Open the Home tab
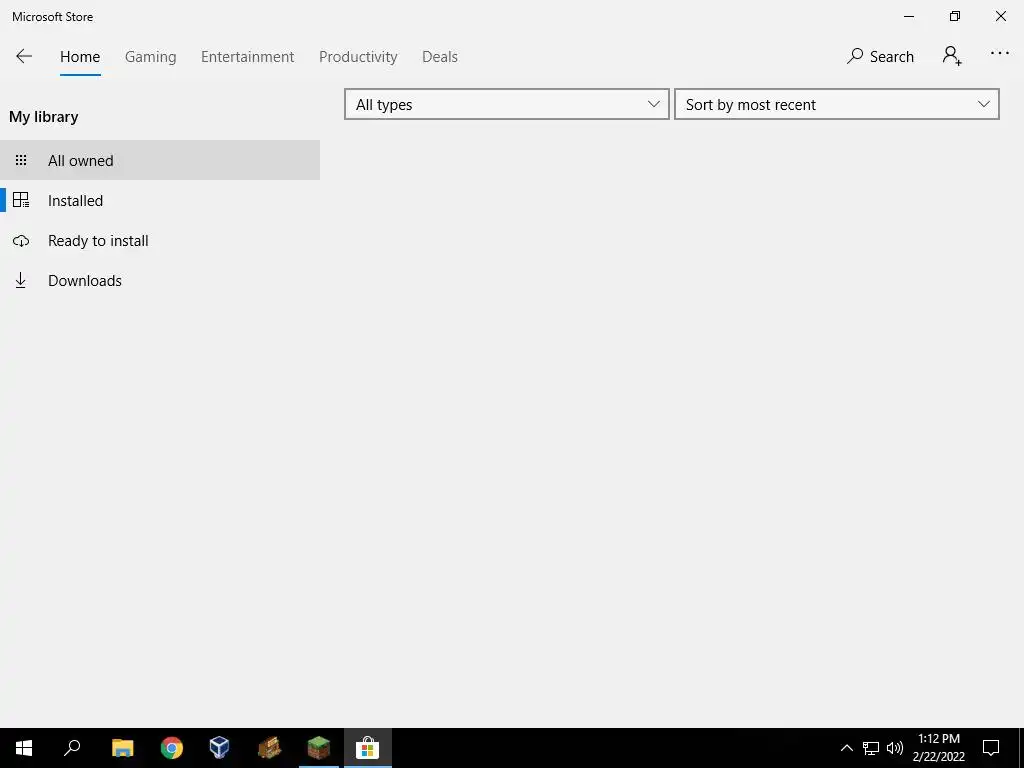1024x768 pixels. click(80, 57)
